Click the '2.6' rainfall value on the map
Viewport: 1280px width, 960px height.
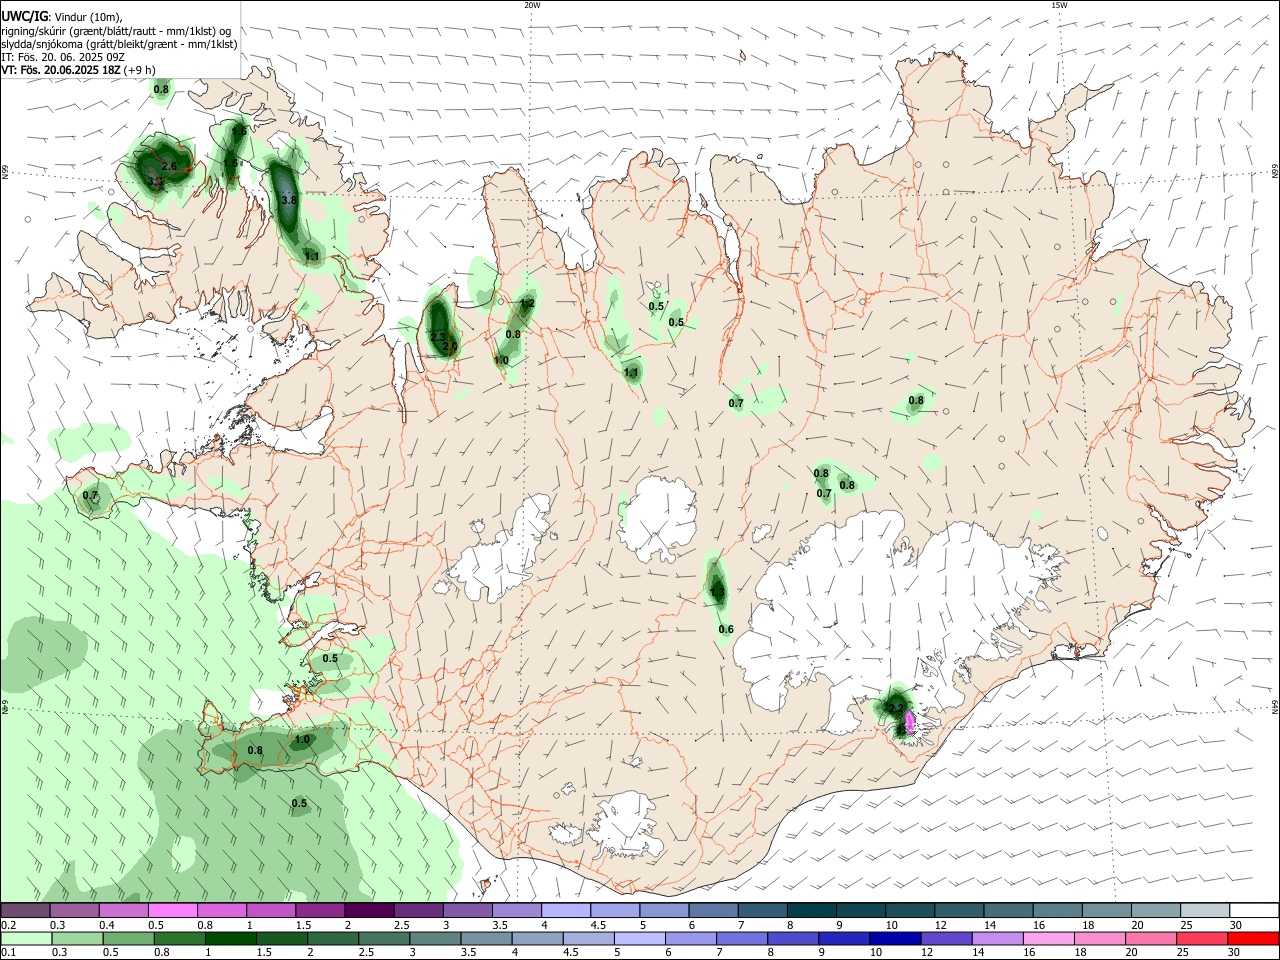tap(169, 167)
